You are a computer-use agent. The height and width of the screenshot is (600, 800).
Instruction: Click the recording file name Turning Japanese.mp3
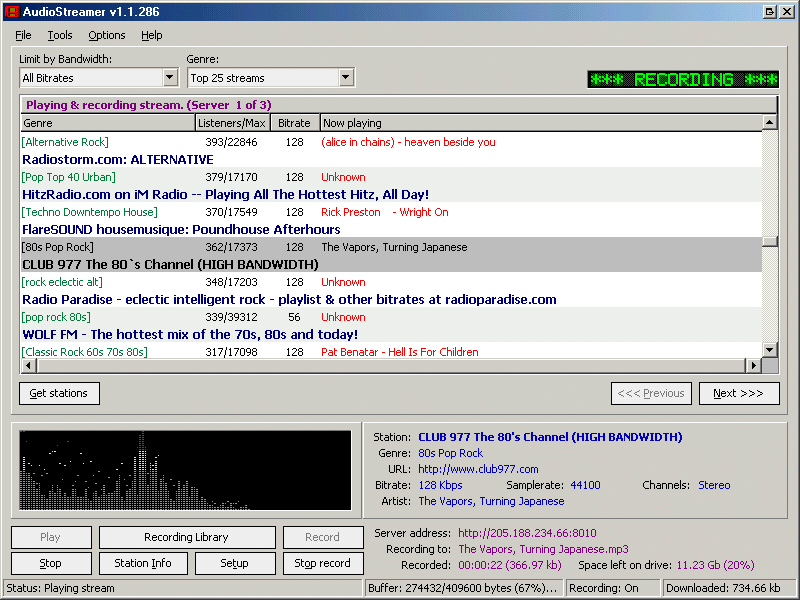coord(543,549)
